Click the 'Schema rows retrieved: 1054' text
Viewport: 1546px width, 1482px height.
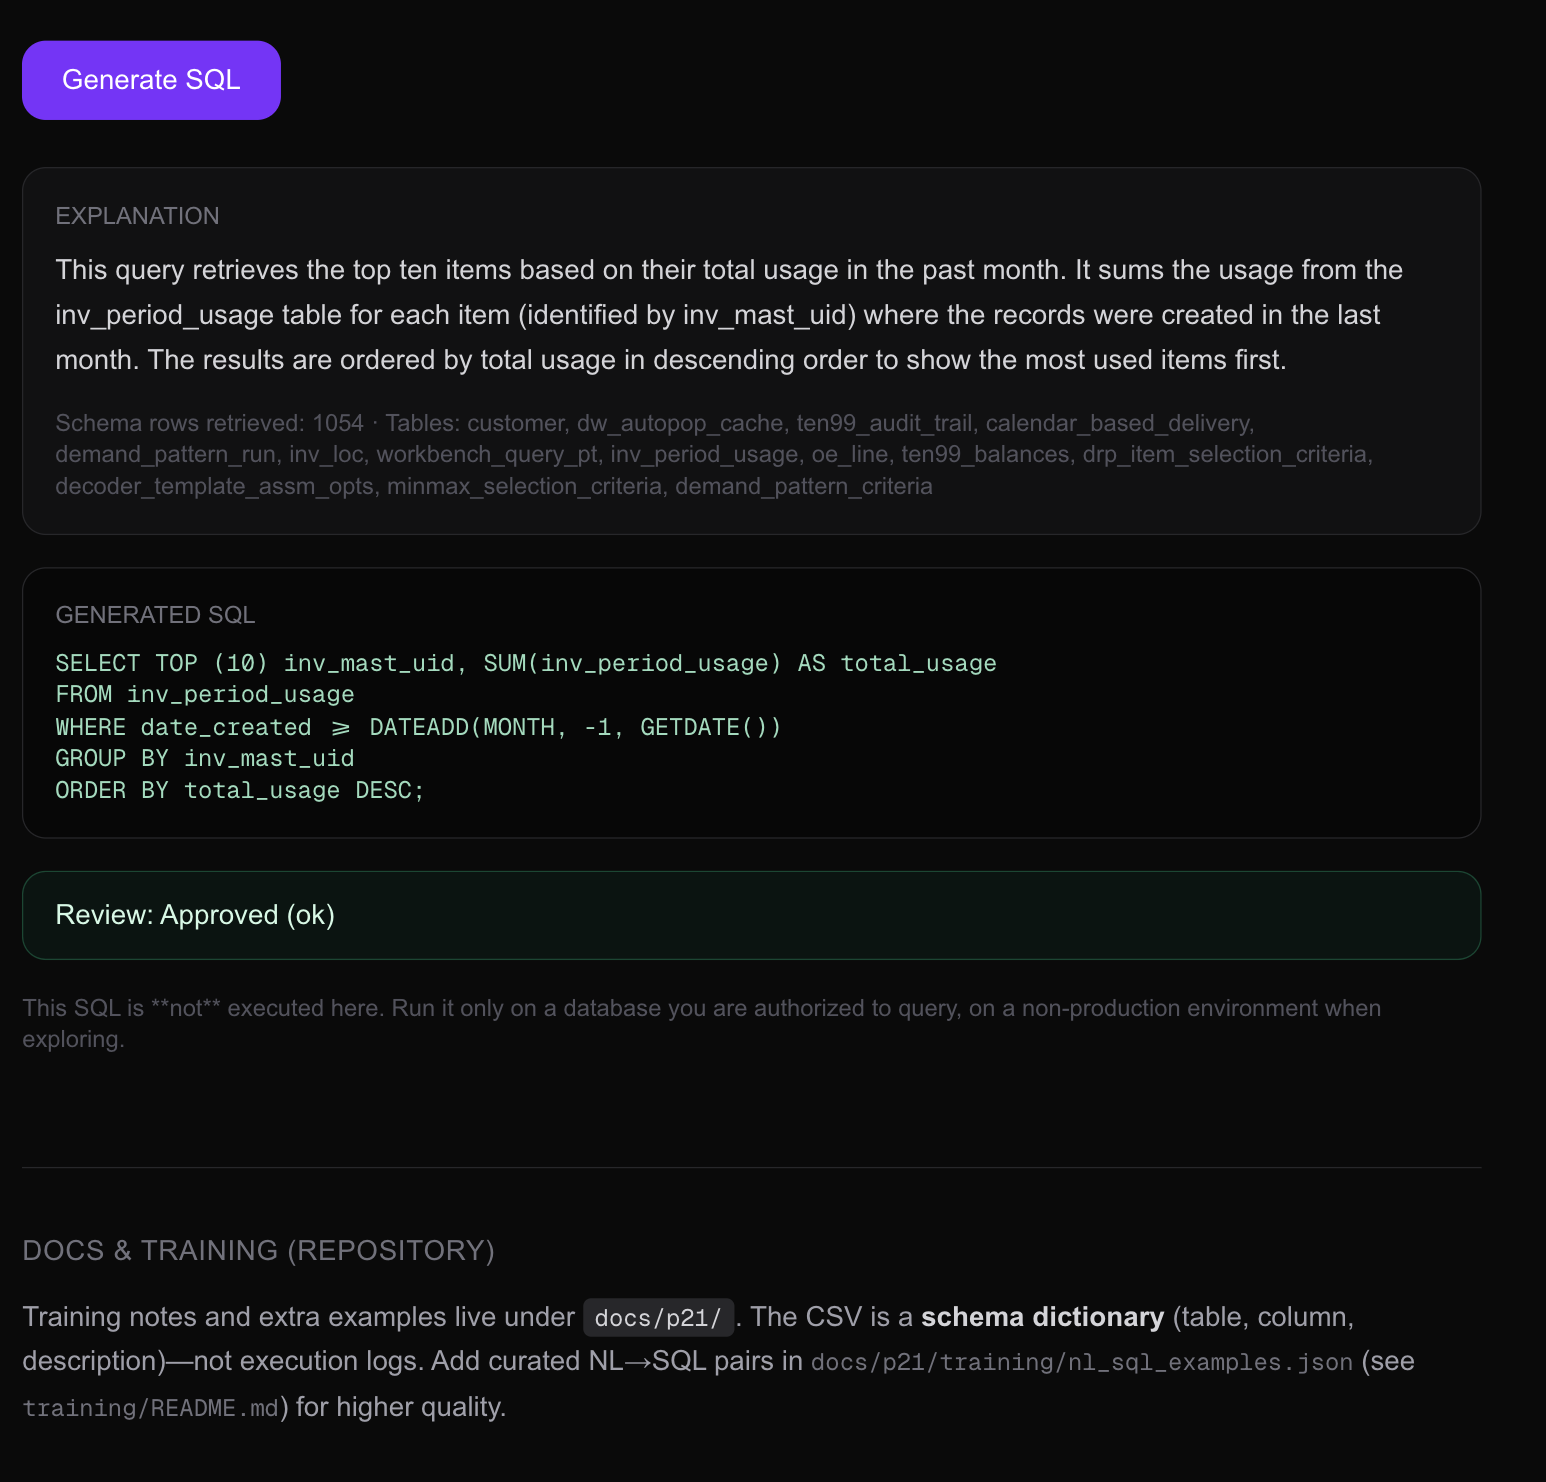click(209, 423)
